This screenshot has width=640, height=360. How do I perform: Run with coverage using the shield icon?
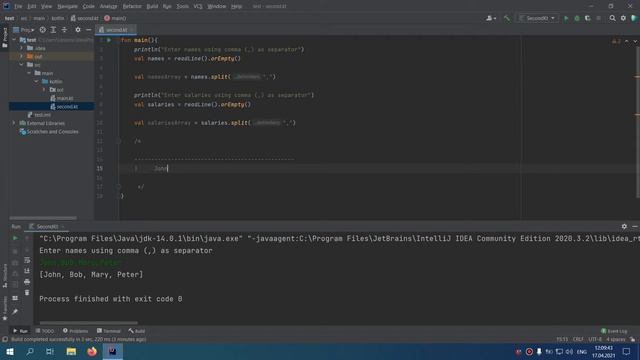coord(588,18)
